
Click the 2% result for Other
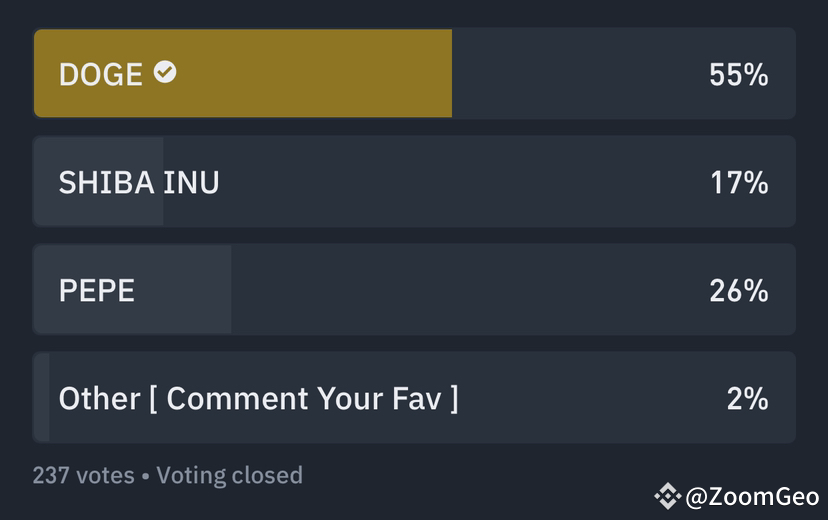click(747, 399)
